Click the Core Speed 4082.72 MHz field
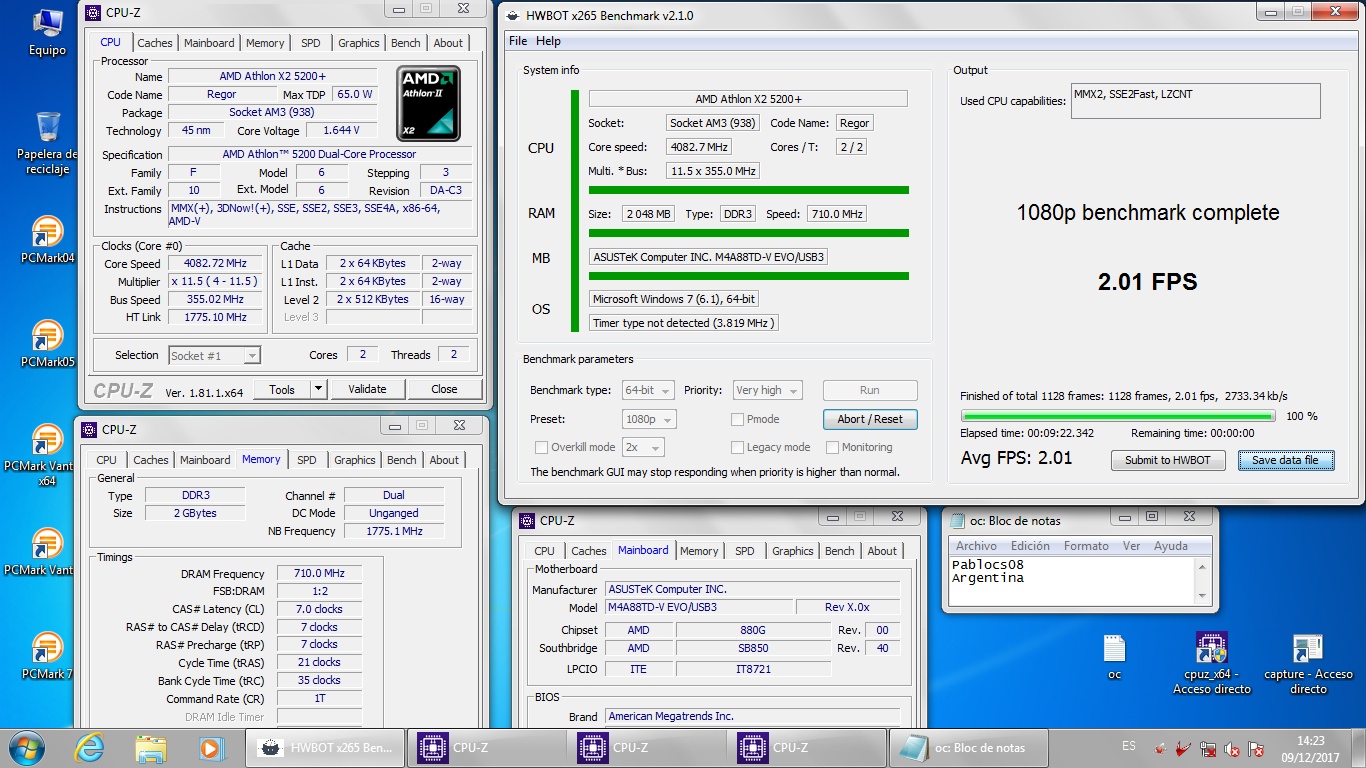1366x768 pixels. [214, 263]
